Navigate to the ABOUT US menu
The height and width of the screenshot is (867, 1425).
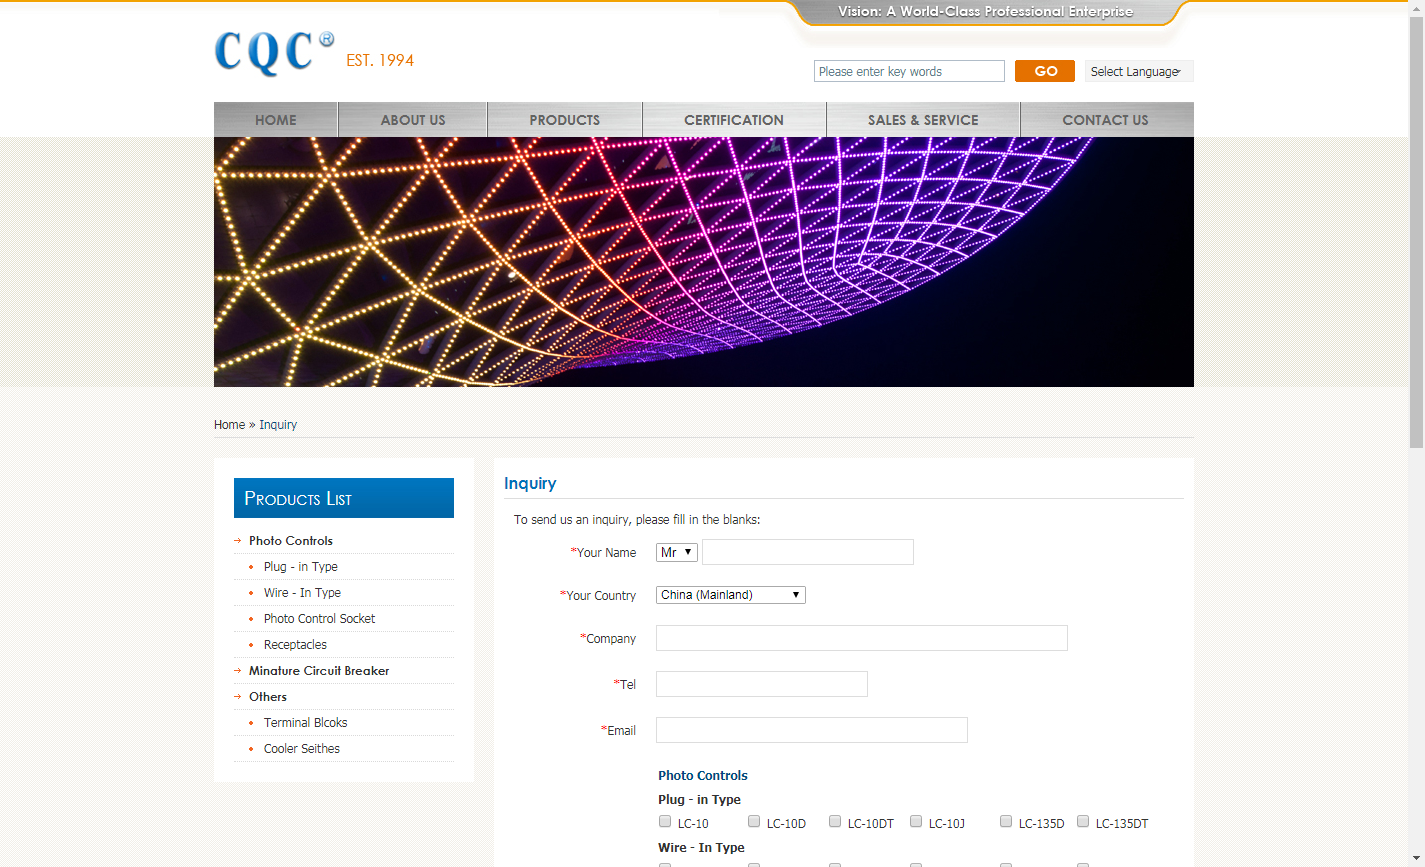coord(412,120)
